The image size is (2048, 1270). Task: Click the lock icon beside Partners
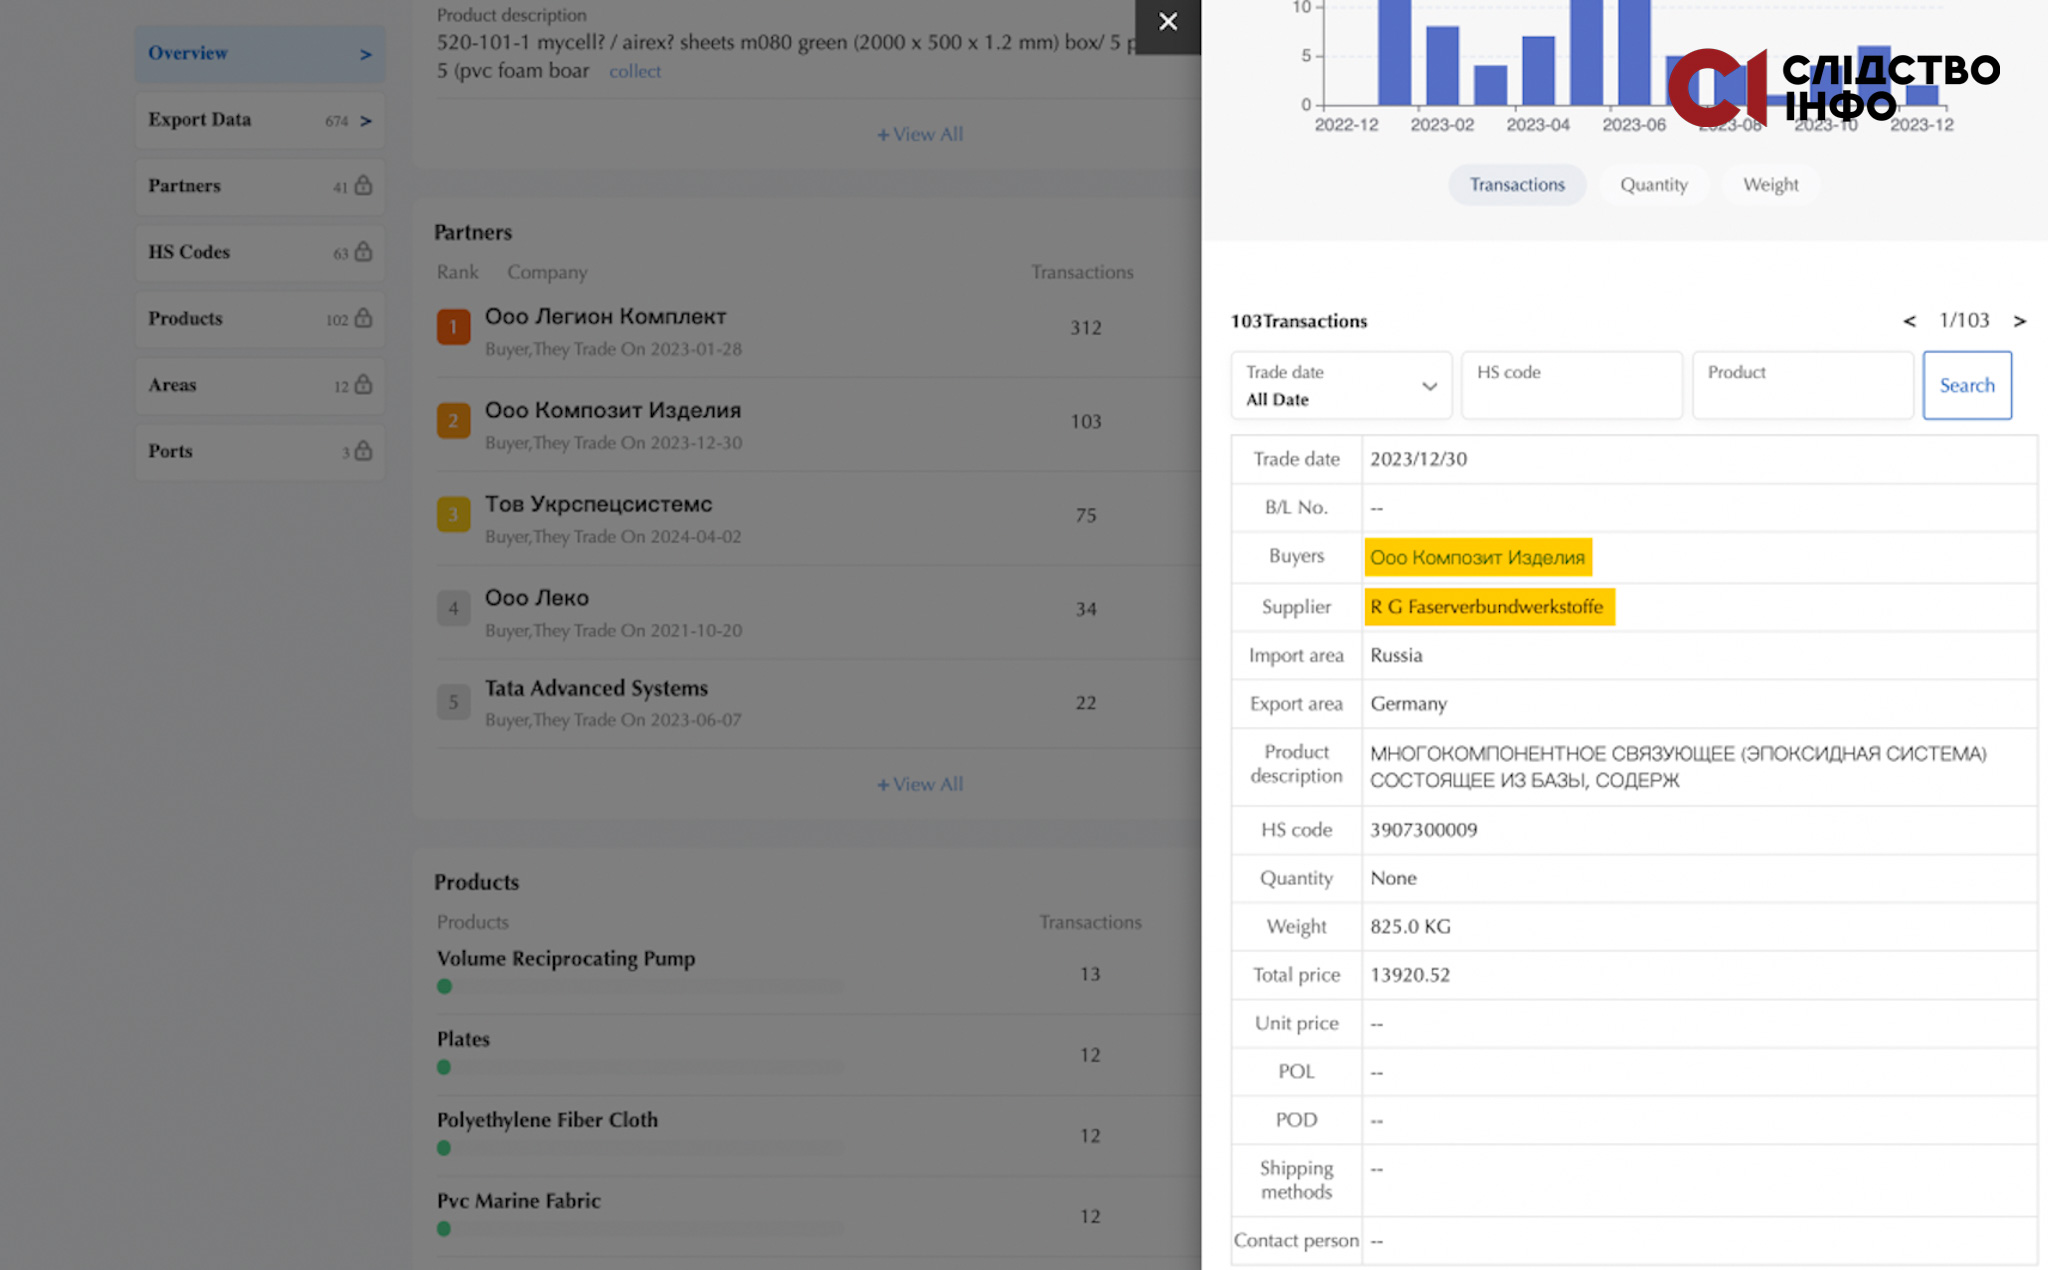[363, 185]
